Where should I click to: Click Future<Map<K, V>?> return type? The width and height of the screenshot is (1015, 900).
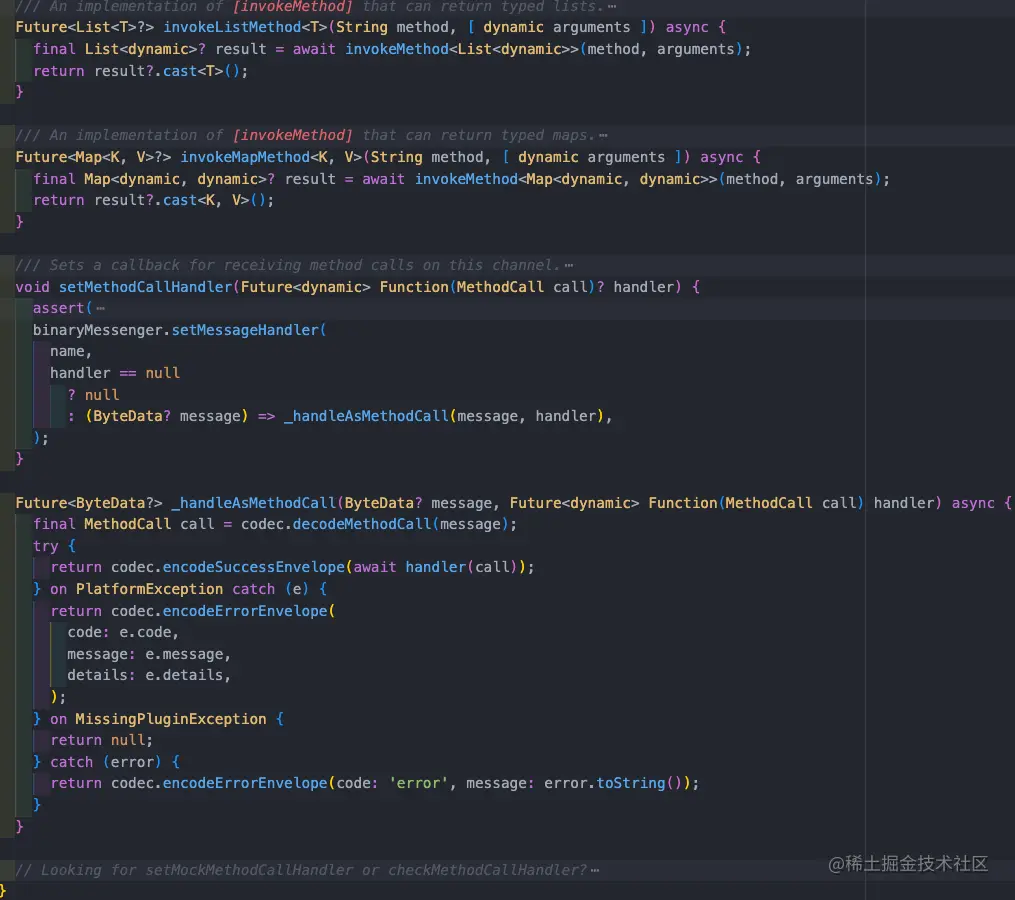pos(93,157)
